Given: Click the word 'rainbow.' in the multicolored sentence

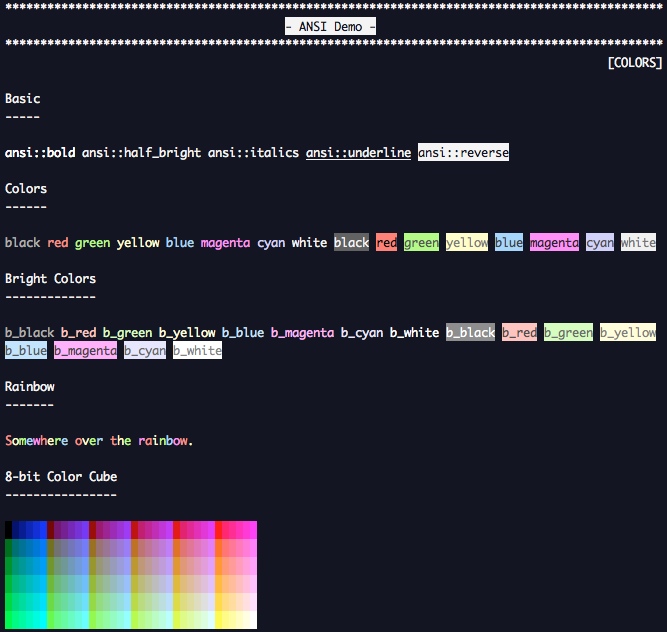Looking at the screenshot, I should click(x=166, y=441).
